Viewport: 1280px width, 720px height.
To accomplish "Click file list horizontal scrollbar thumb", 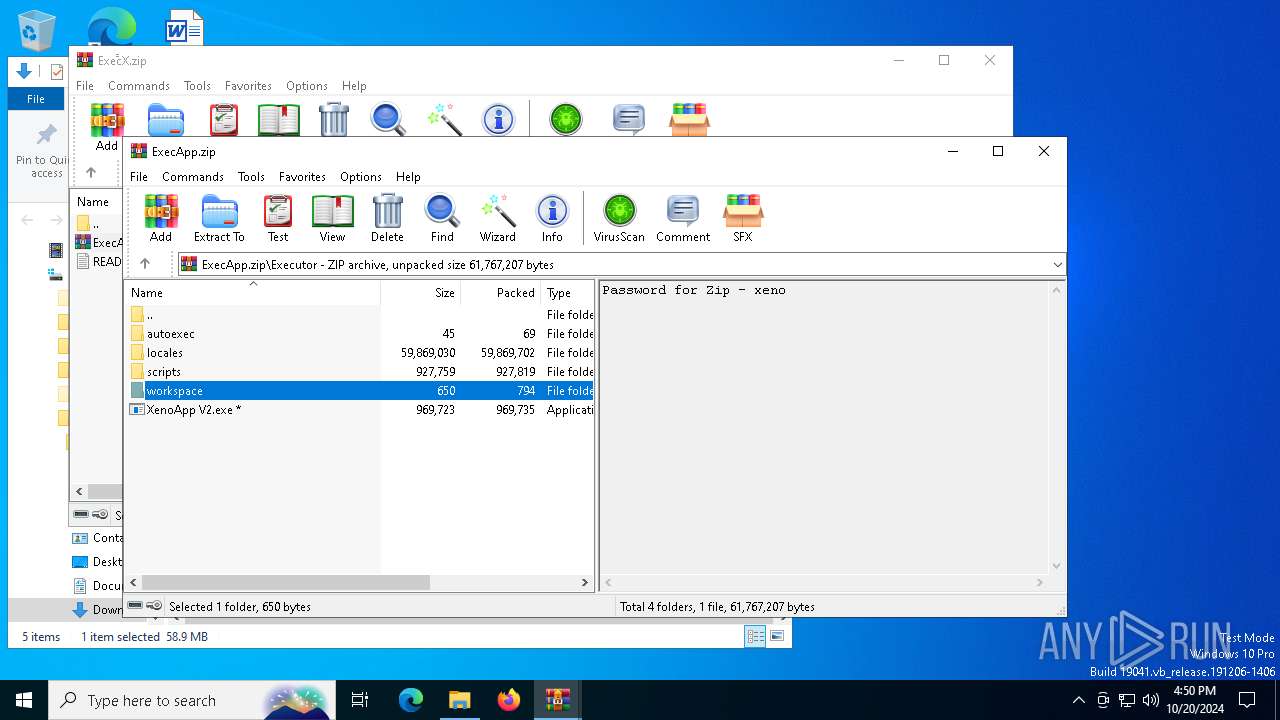I will (285, 582).
